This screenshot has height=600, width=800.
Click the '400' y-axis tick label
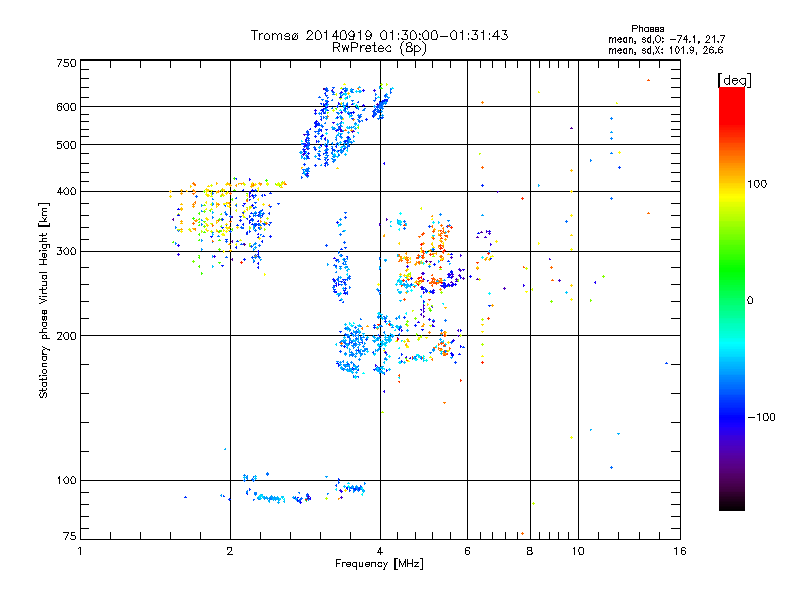[x=66, y=192]
